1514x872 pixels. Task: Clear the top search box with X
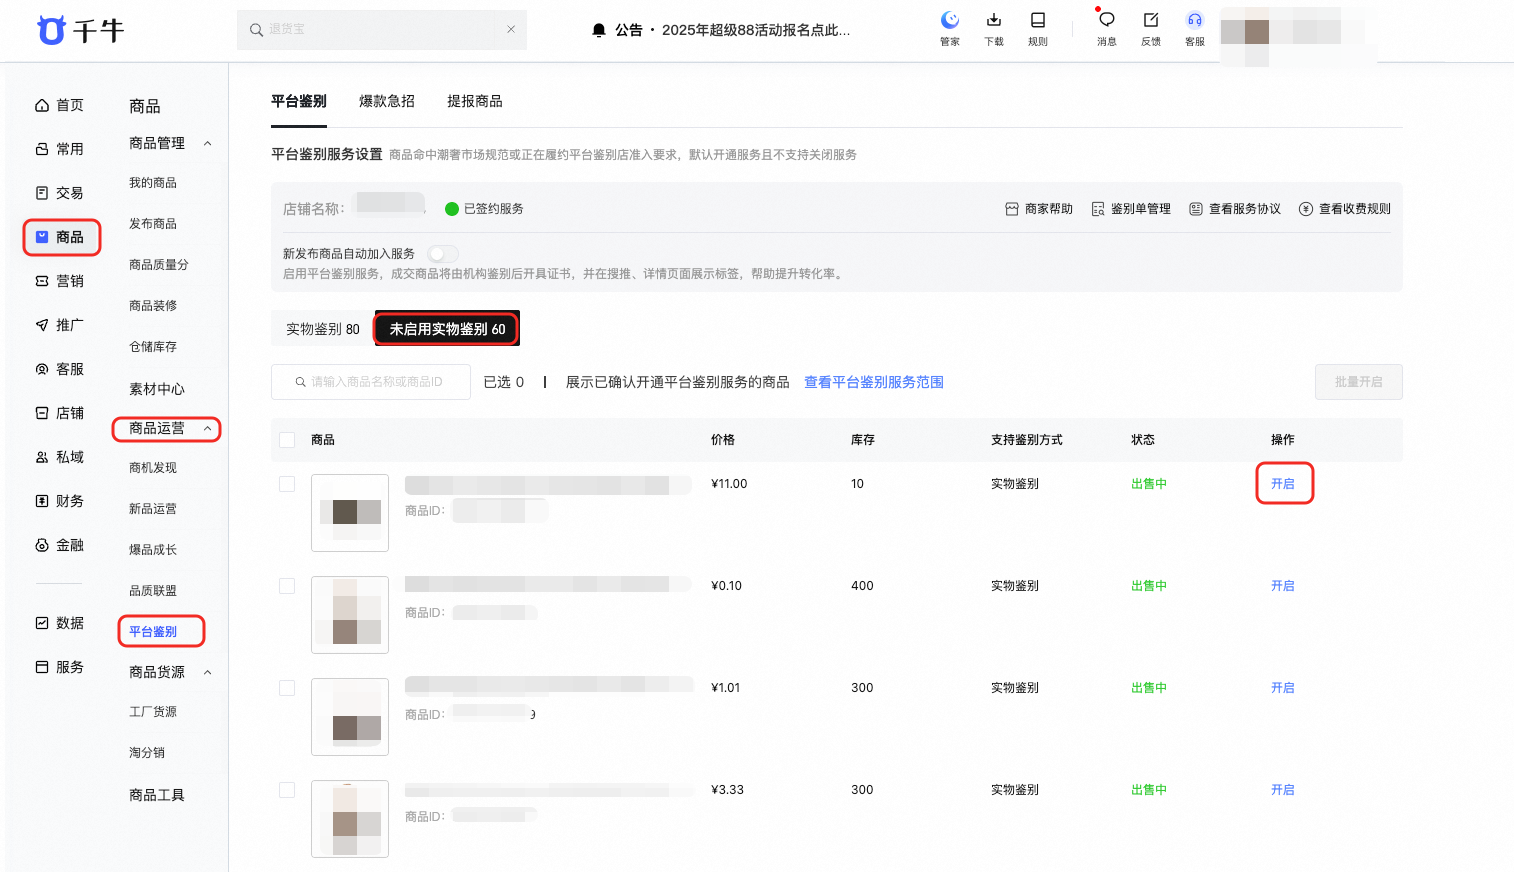coord(511,29)
